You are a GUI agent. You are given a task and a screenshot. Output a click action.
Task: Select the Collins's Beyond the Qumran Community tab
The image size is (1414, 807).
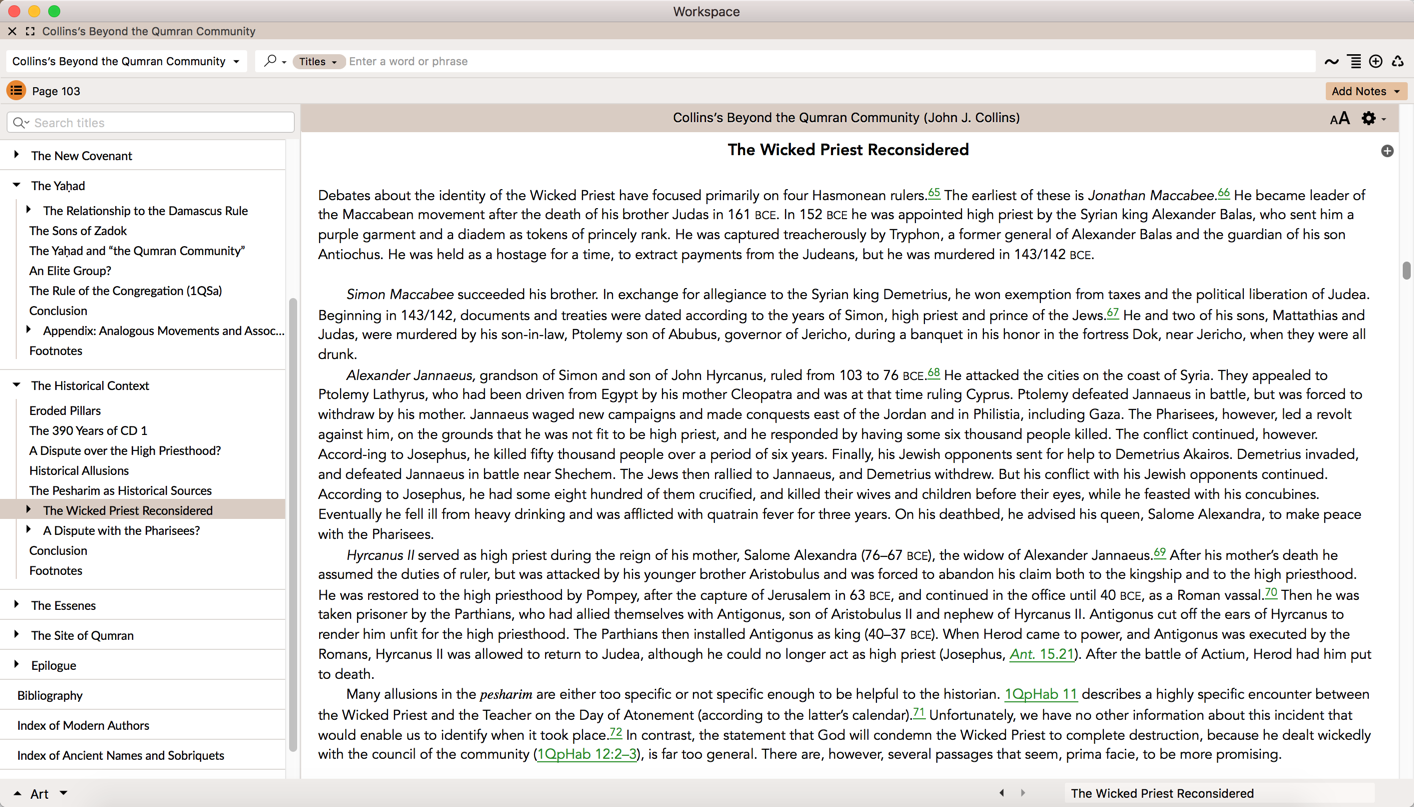148,32
